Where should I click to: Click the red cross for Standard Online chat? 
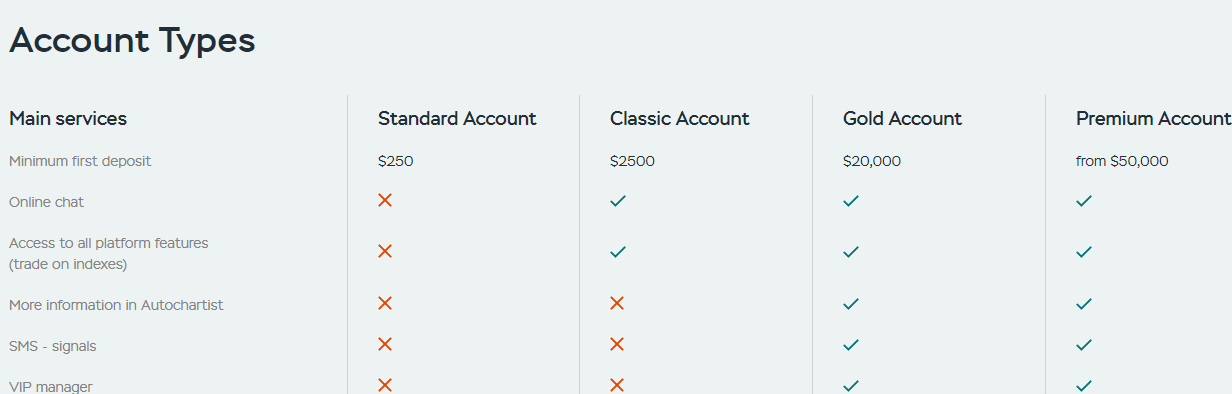coord(385,200)
